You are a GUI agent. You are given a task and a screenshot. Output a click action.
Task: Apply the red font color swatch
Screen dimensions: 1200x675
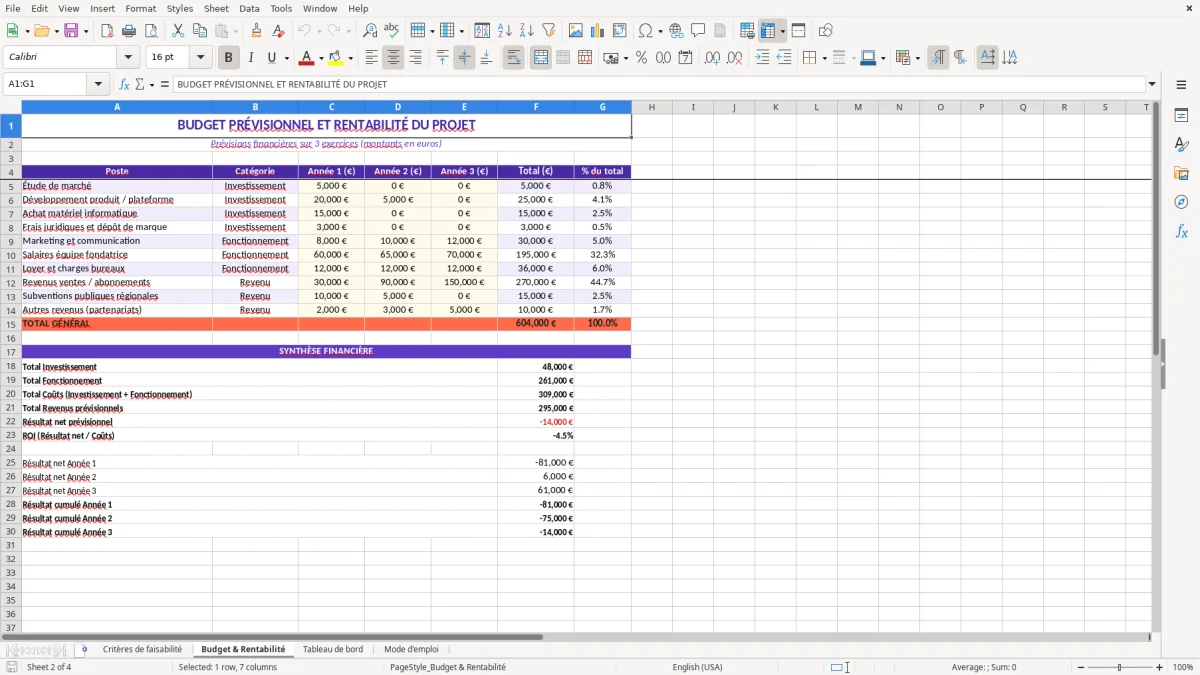click(307, 58)
